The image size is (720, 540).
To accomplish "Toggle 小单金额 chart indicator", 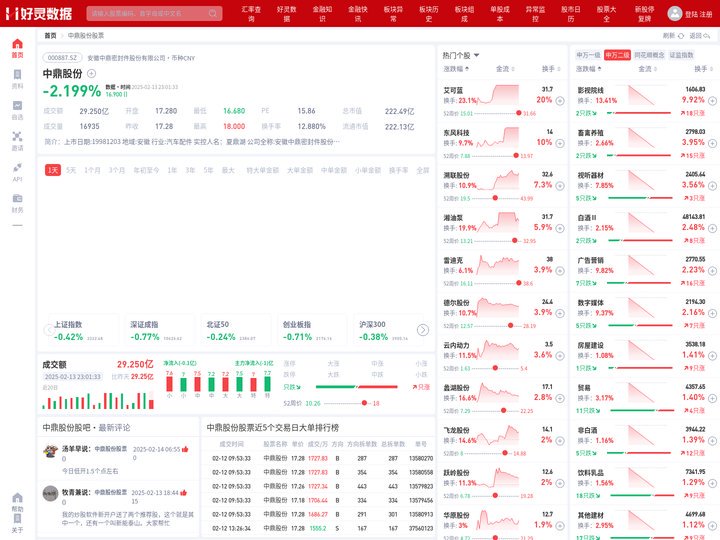I will tap(368, 170).
